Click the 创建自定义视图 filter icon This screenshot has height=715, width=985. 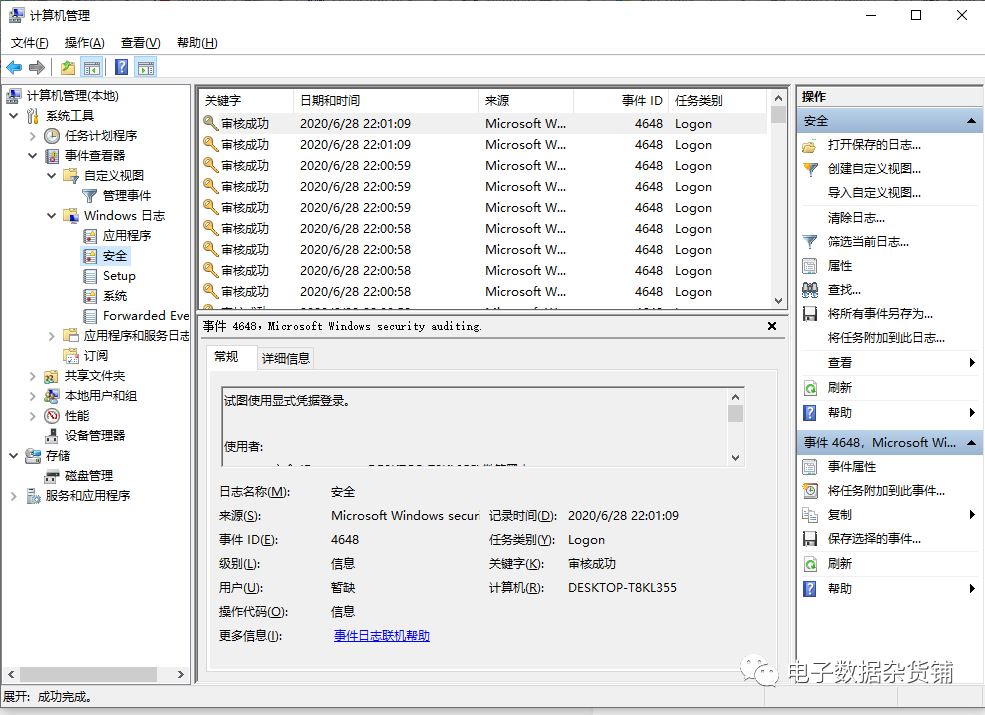tap(808, 169)
